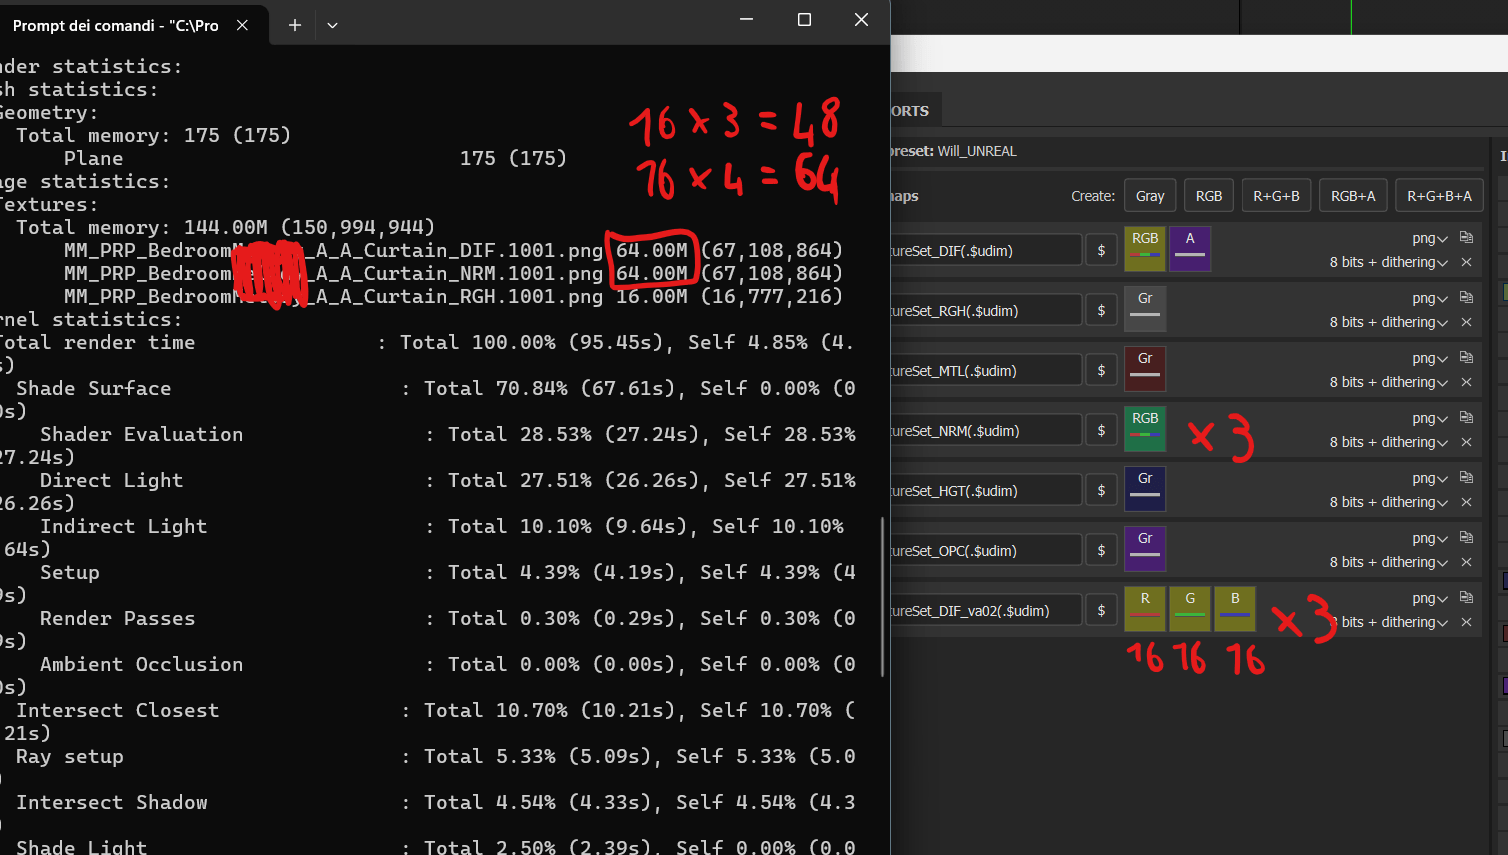The height and width of the screenshot is (855, 1508).
Task: Select the green RGB swatch of NRM
Action: pos(1145,429)
